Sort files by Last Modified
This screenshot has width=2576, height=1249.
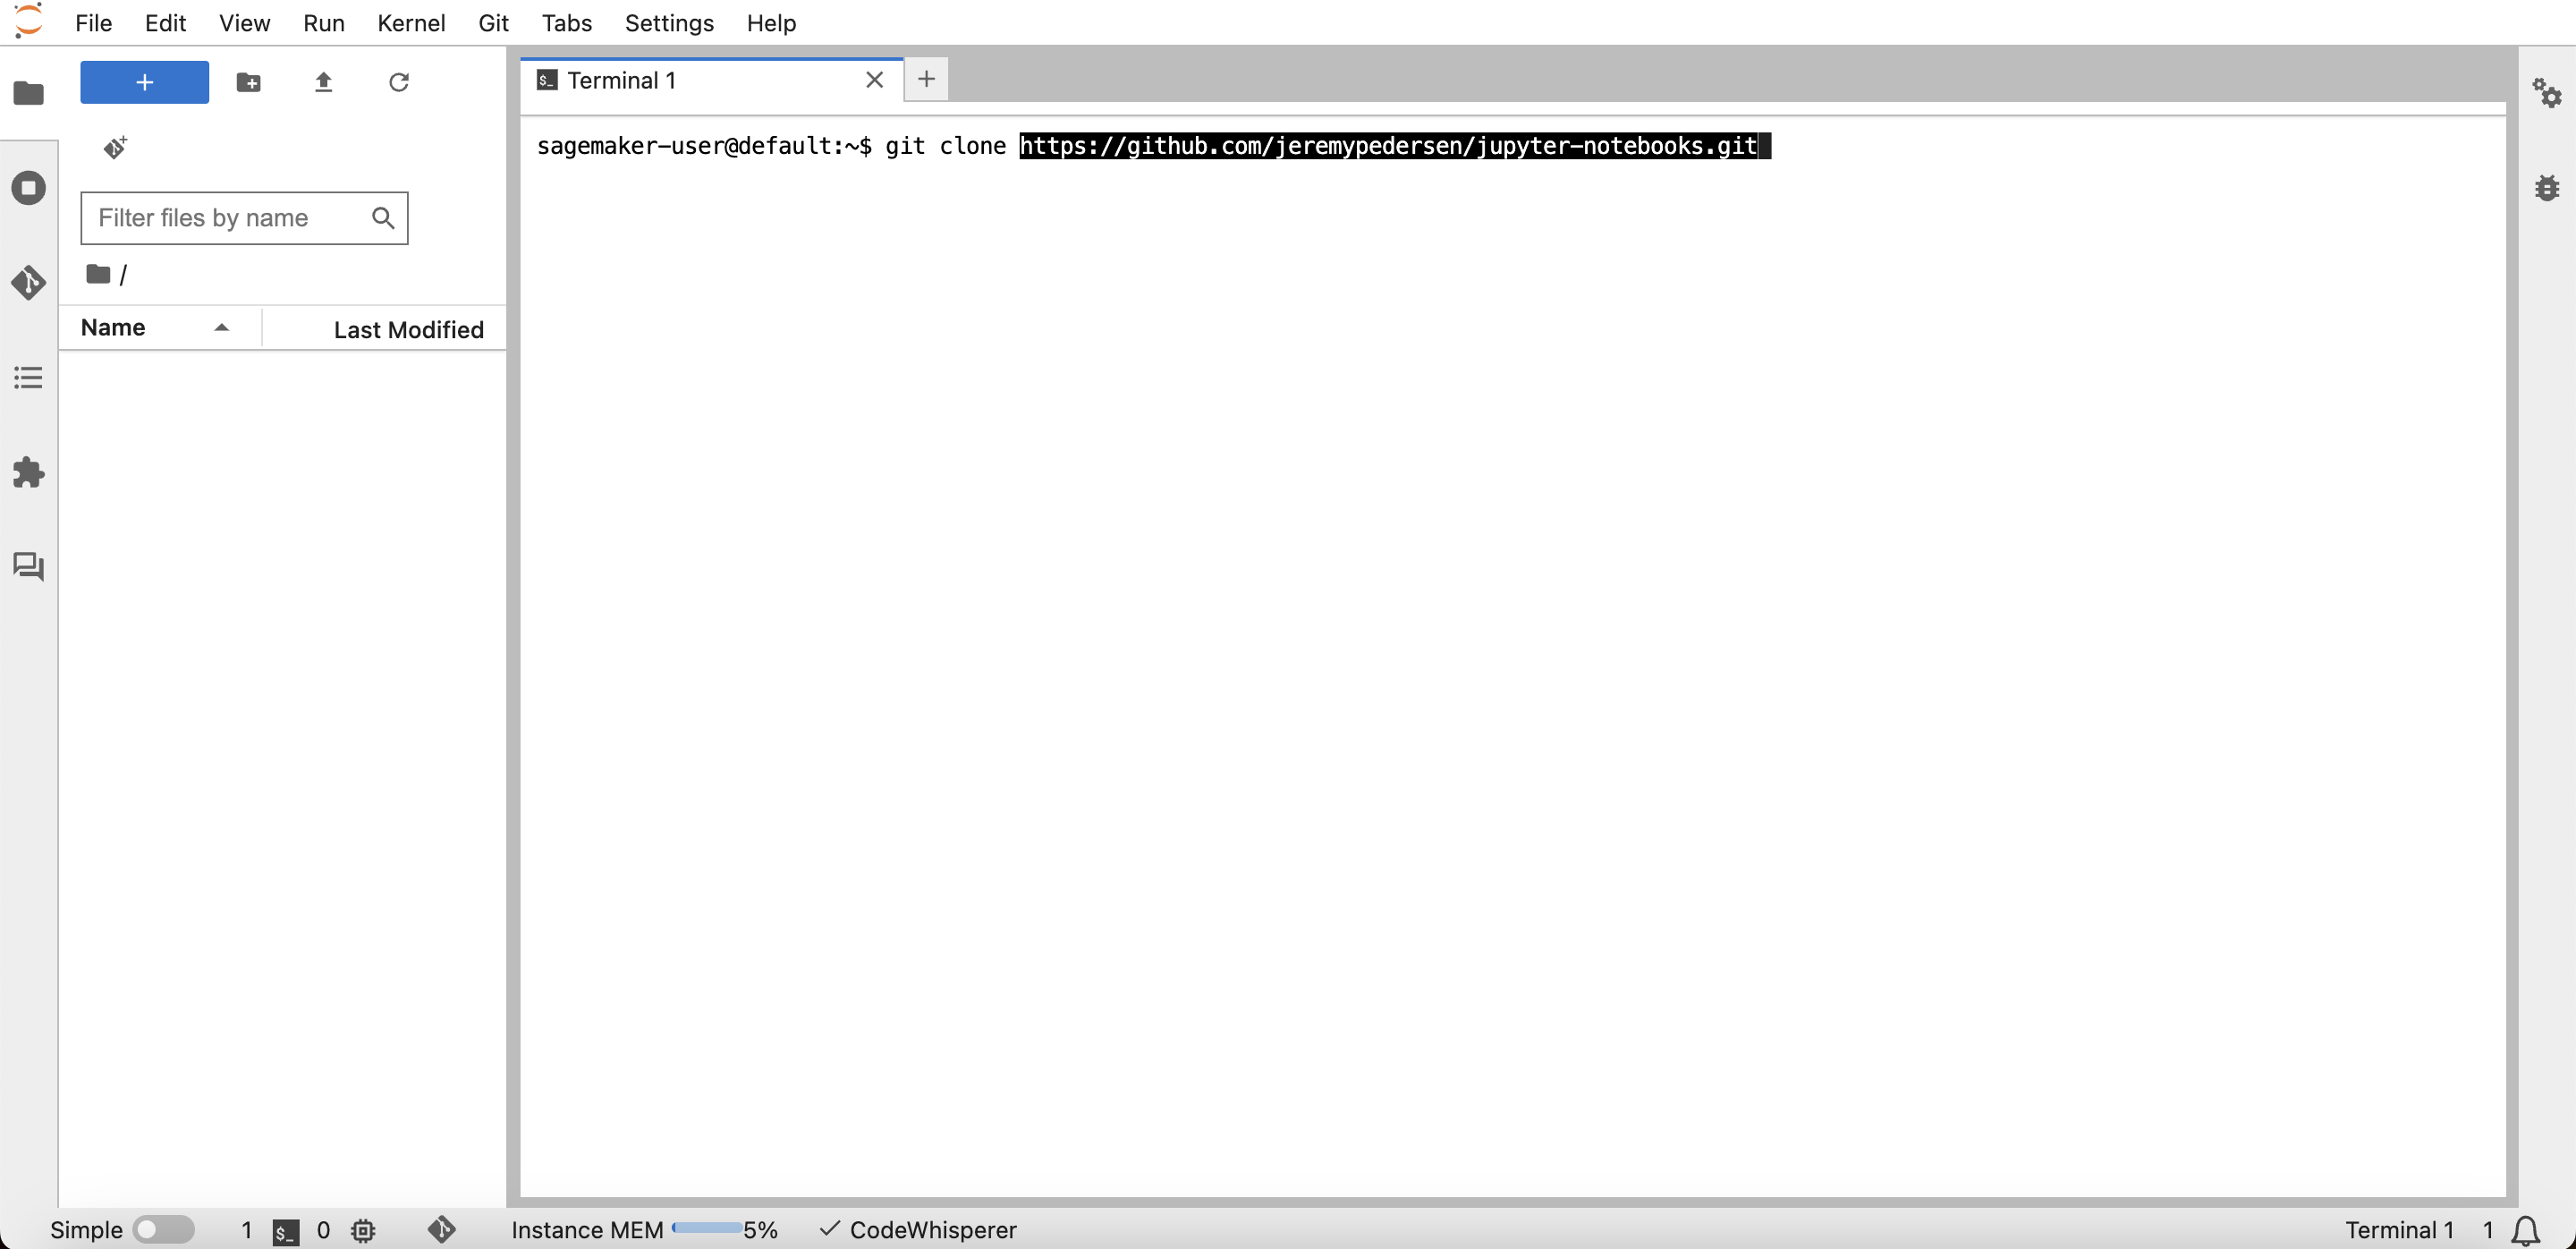coord(407,329)
